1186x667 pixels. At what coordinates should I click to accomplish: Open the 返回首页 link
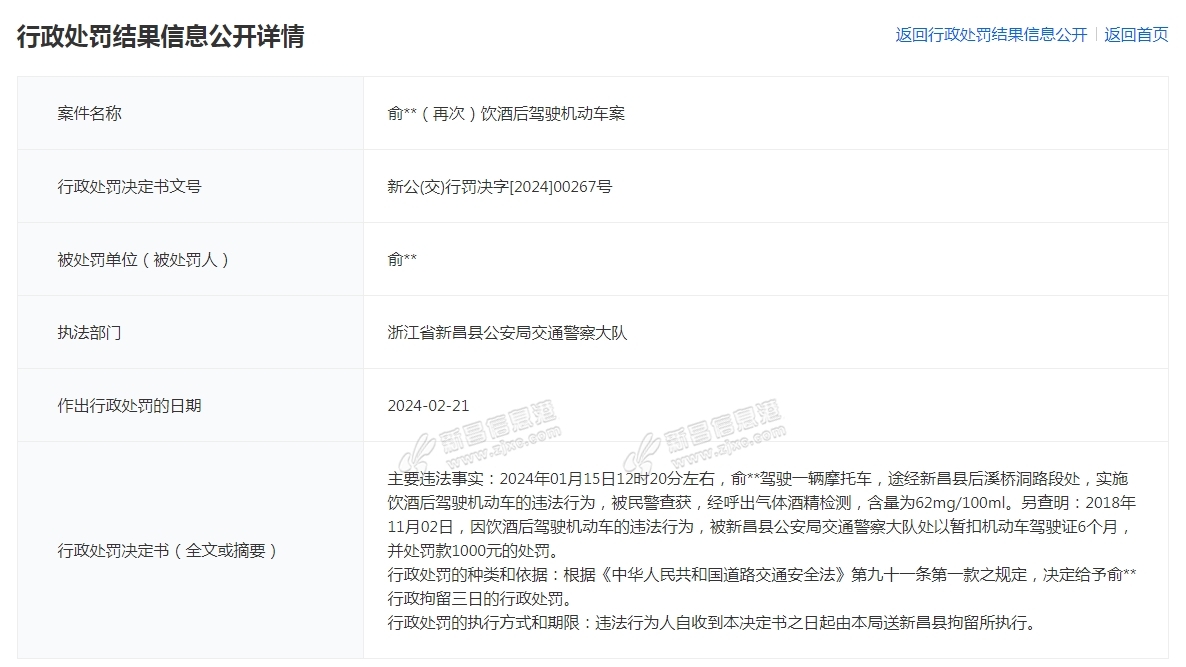[x=1136, y=35]
